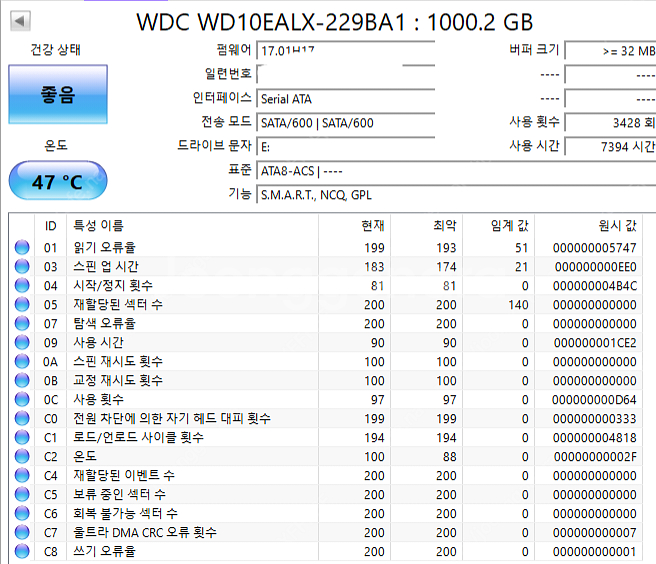
Task: Select the 울트라 DMA CRC 오류 횟수 name
Action: [145, 532]
